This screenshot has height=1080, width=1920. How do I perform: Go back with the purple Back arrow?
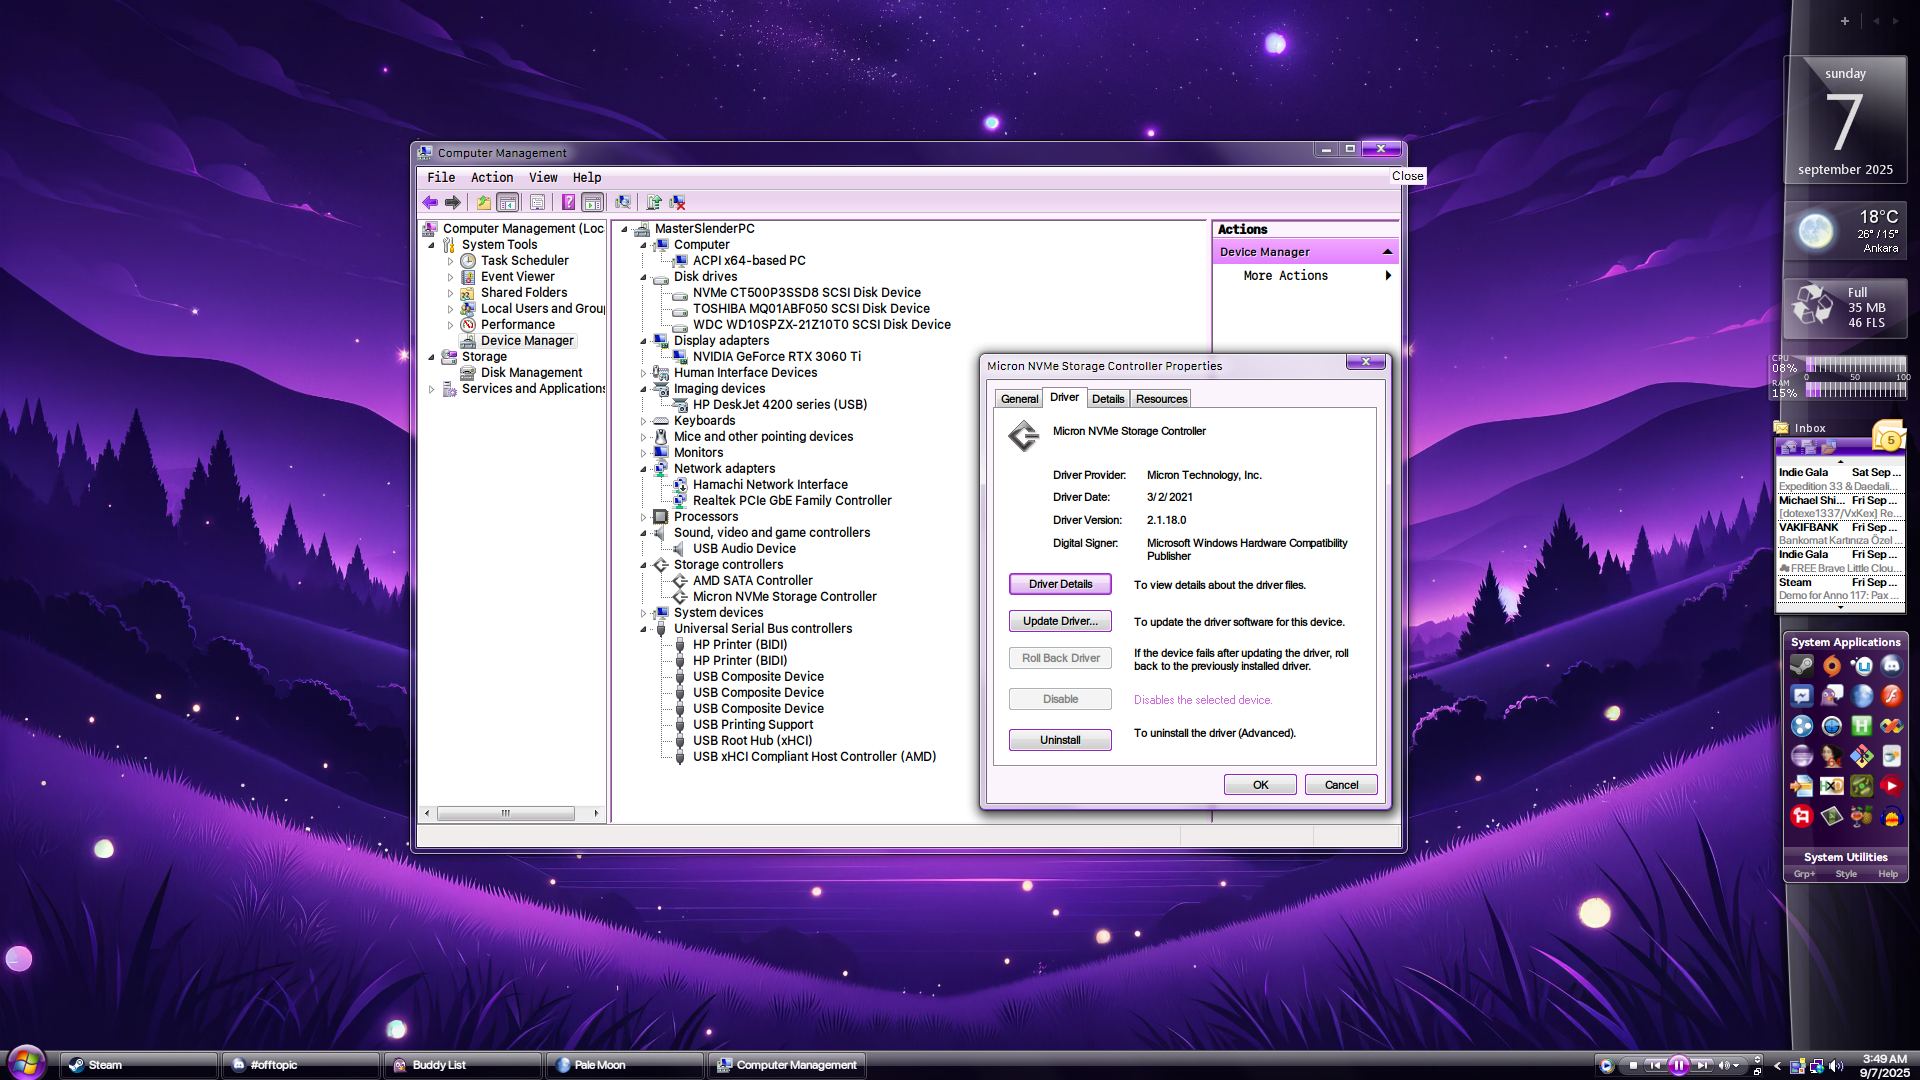coord(430,203)
